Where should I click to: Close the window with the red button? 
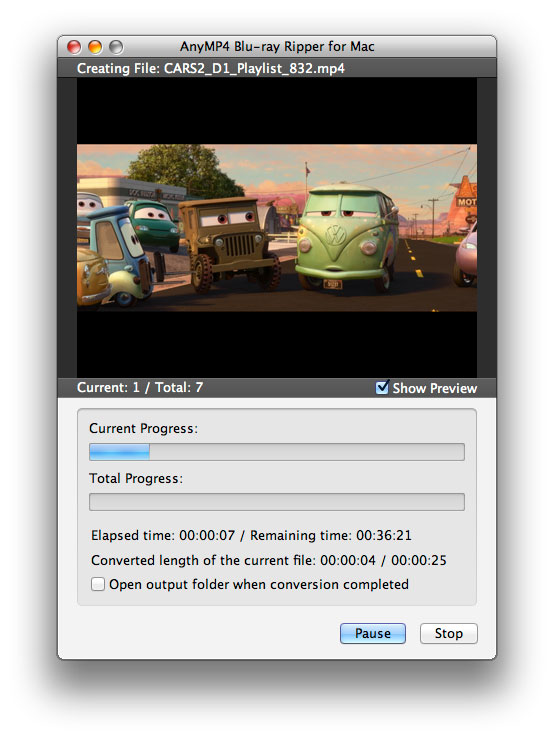(x=74, y=47)
